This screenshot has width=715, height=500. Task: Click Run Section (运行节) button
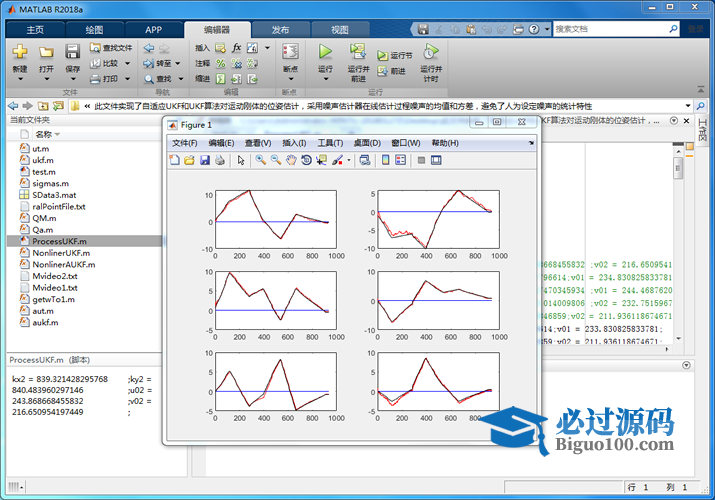tap(395, 55)
